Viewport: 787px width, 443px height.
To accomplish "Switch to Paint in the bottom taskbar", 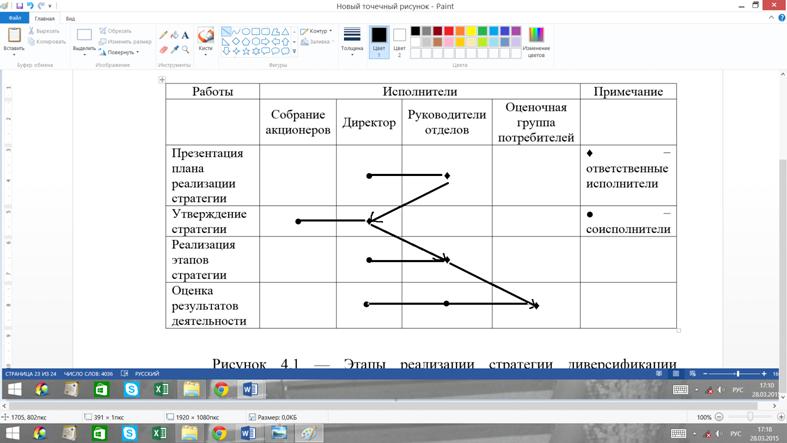I will coord(308,433).
